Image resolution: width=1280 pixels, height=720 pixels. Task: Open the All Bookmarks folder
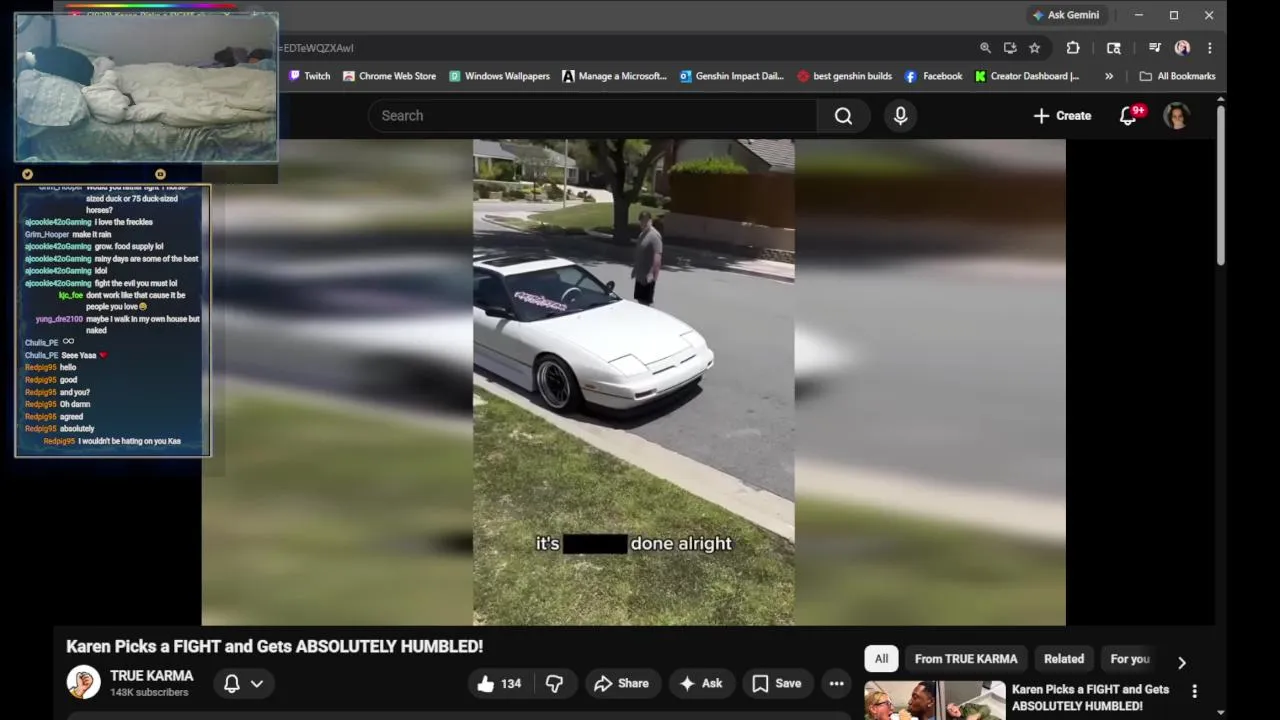point(1177,76)
